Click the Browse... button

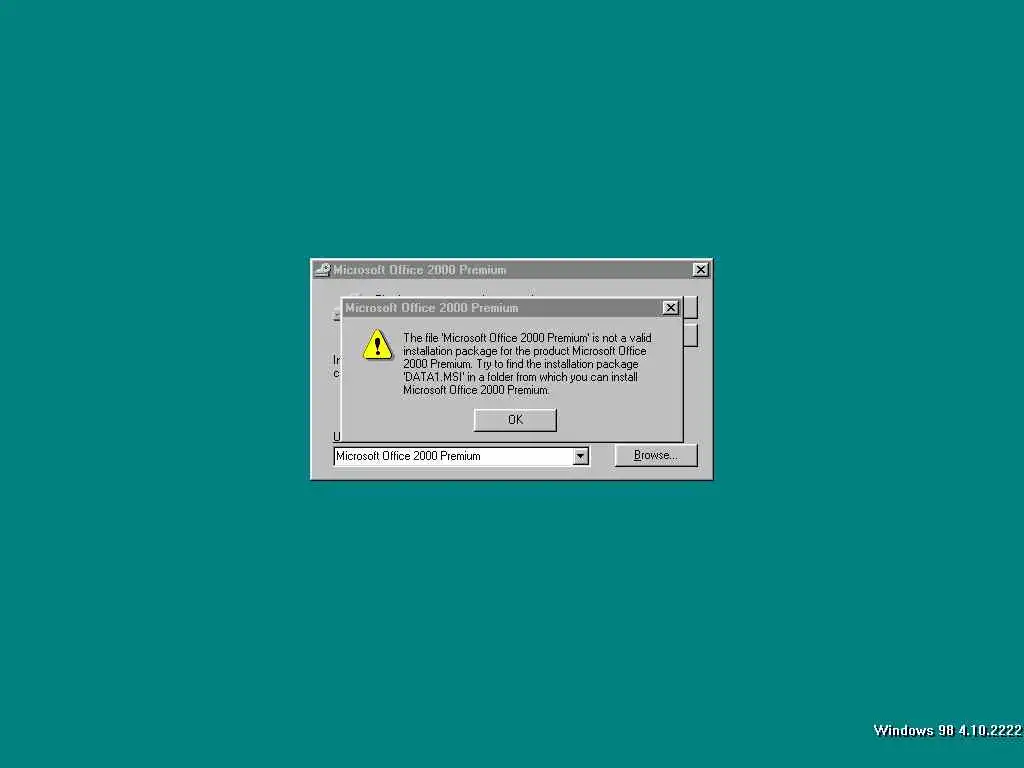click(x=656, y=455)
